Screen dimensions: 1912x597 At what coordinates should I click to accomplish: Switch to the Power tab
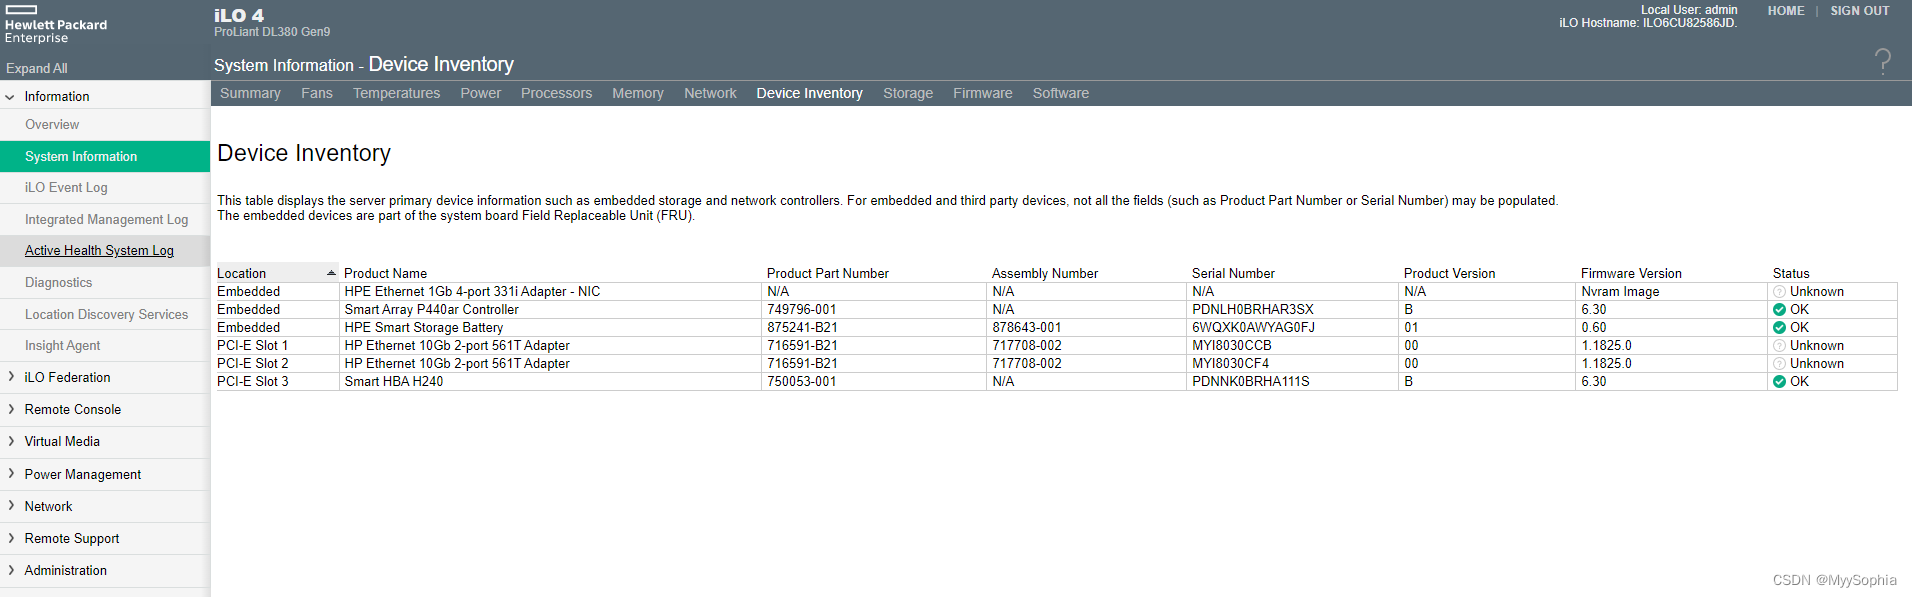[481, 93]
